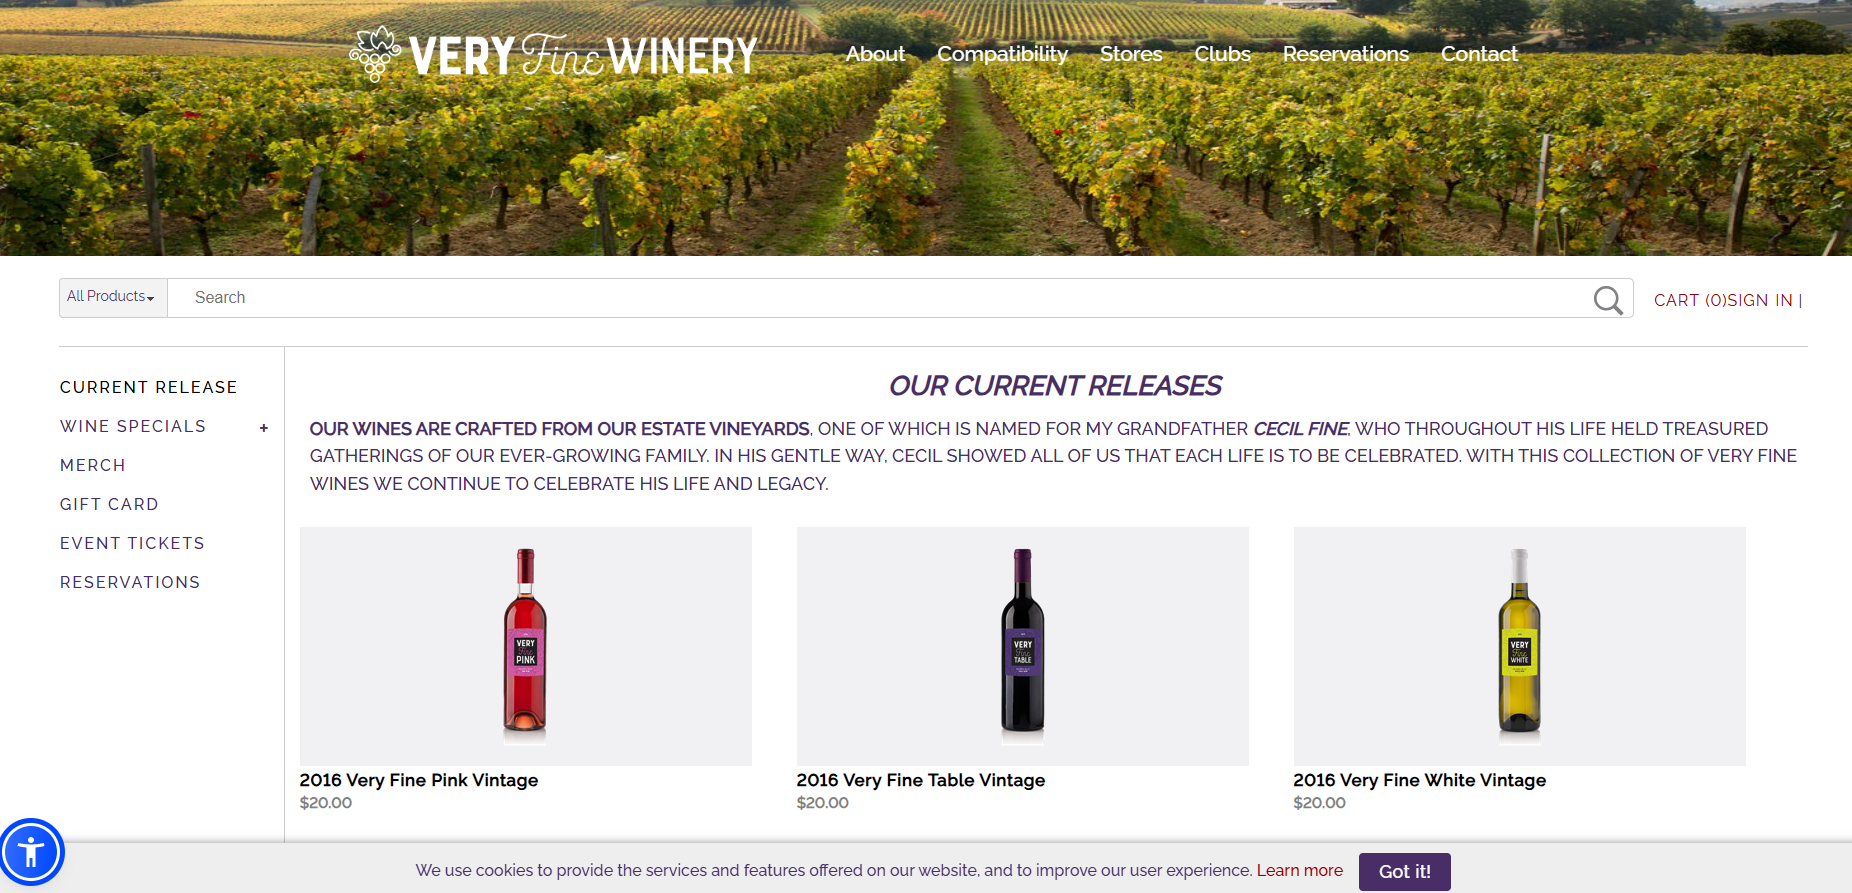The image size is (1852, 893).
Task: Click the search magnifier icon
Action: 1608,299
